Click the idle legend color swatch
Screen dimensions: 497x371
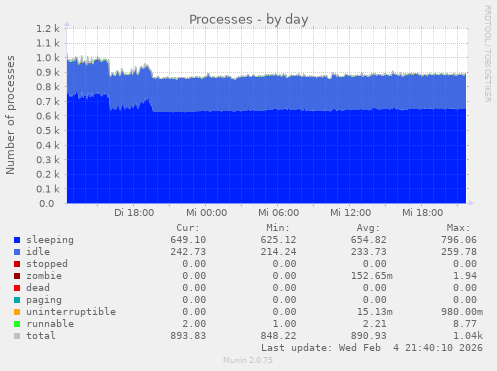(17, 252)
